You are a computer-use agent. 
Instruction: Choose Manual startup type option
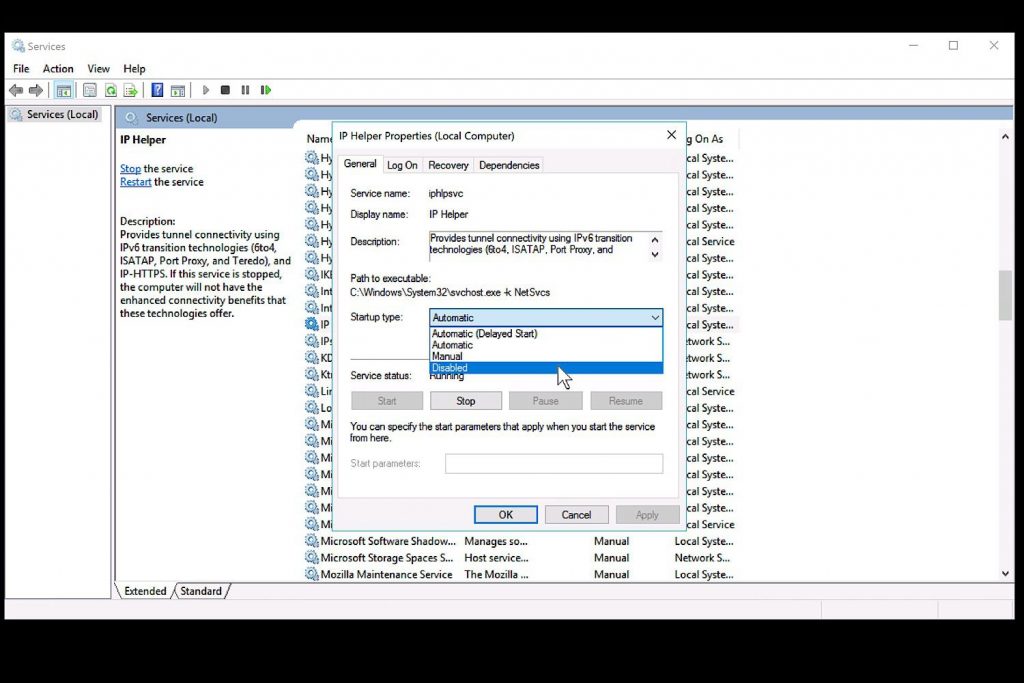447,356
